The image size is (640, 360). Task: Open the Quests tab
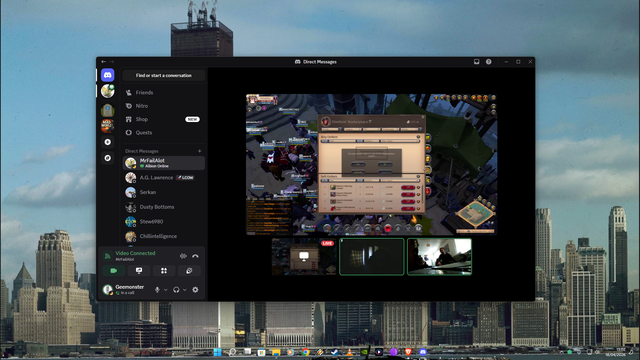pos(164,133)
